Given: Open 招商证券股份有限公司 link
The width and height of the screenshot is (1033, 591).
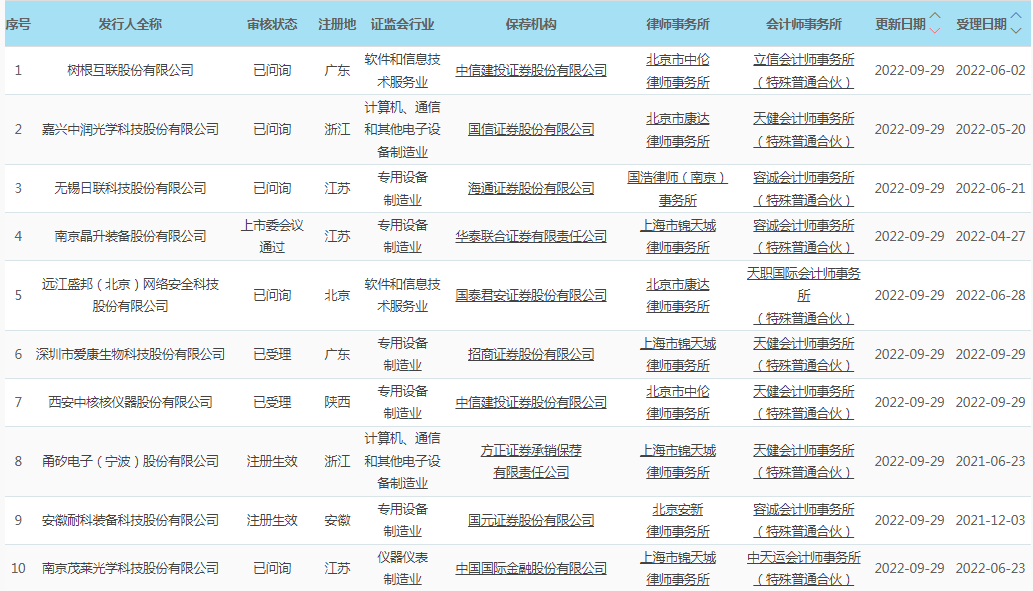Looking at the screenshot, I should (531, 355).
